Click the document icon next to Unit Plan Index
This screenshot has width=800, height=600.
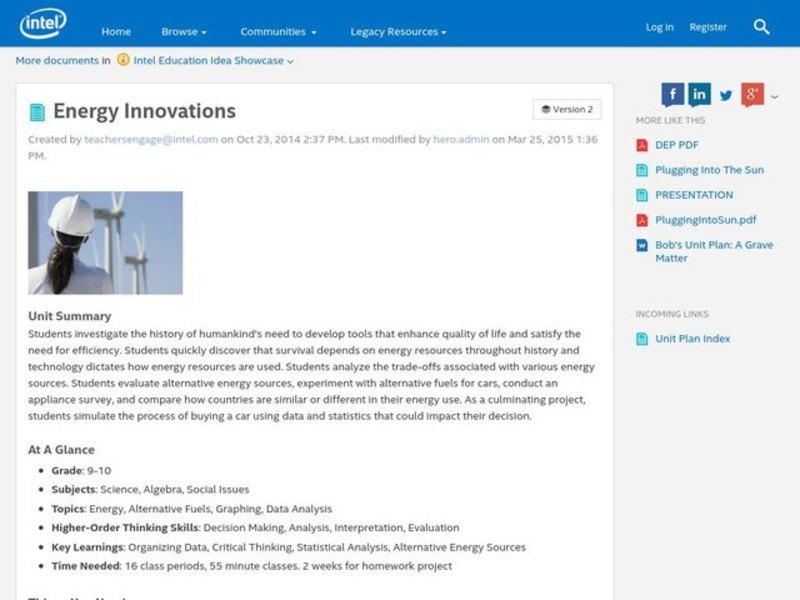(x=641, y=338)
